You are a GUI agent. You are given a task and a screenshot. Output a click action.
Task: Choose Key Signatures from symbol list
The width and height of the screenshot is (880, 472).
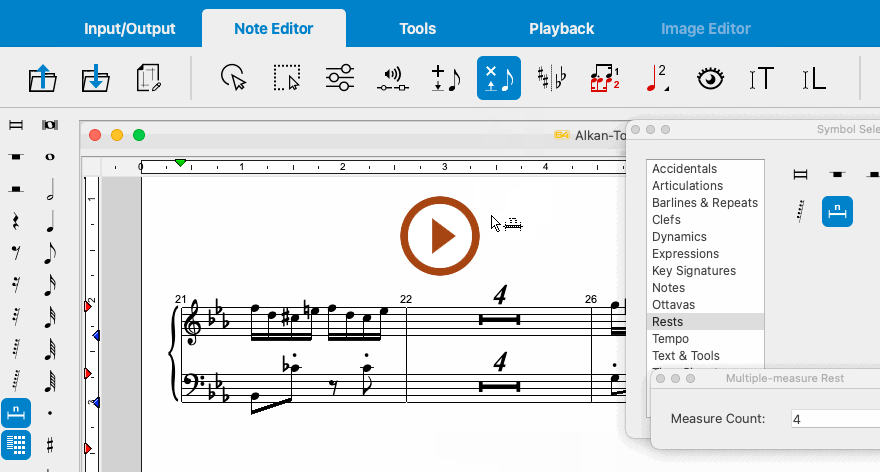[x=693, y=271]
